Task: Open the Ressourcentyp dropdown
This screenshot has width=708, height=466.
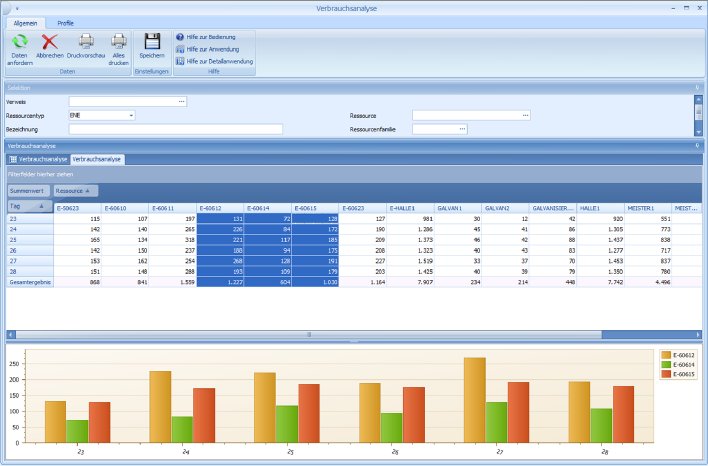Action: pos(131,116)
